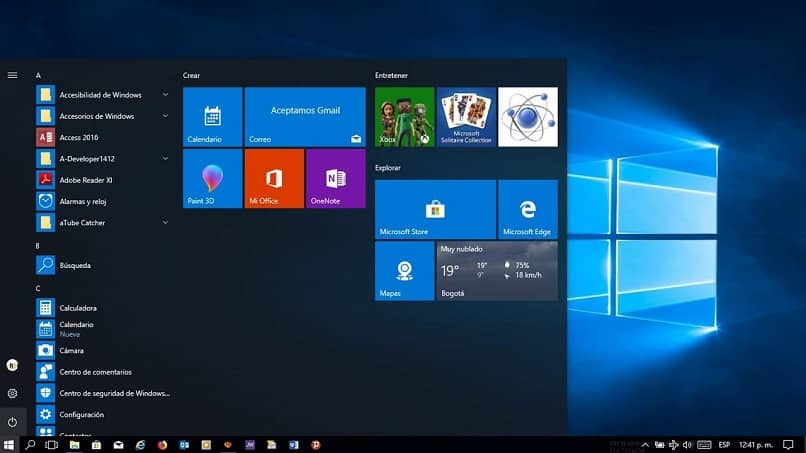Open Centro de comentarios app

coord(103,372)
